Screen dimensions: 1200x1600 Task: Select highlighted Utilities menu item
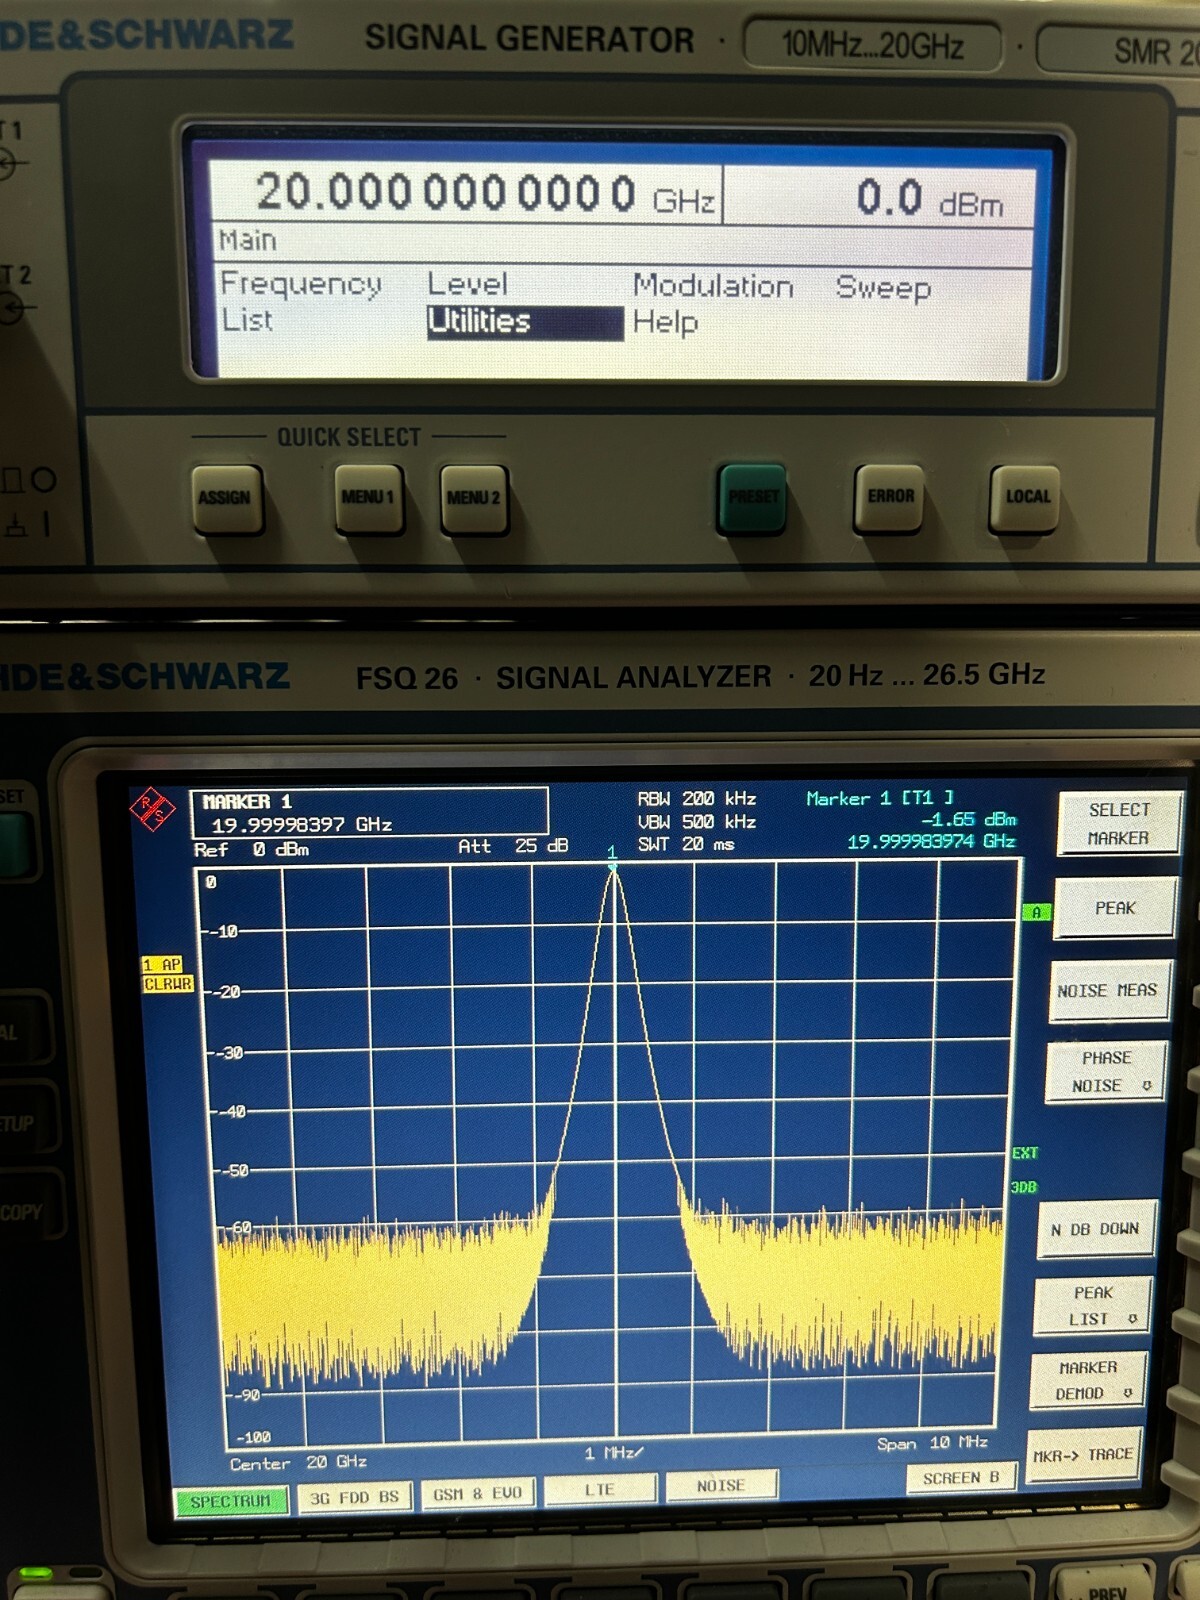(525, 322)
